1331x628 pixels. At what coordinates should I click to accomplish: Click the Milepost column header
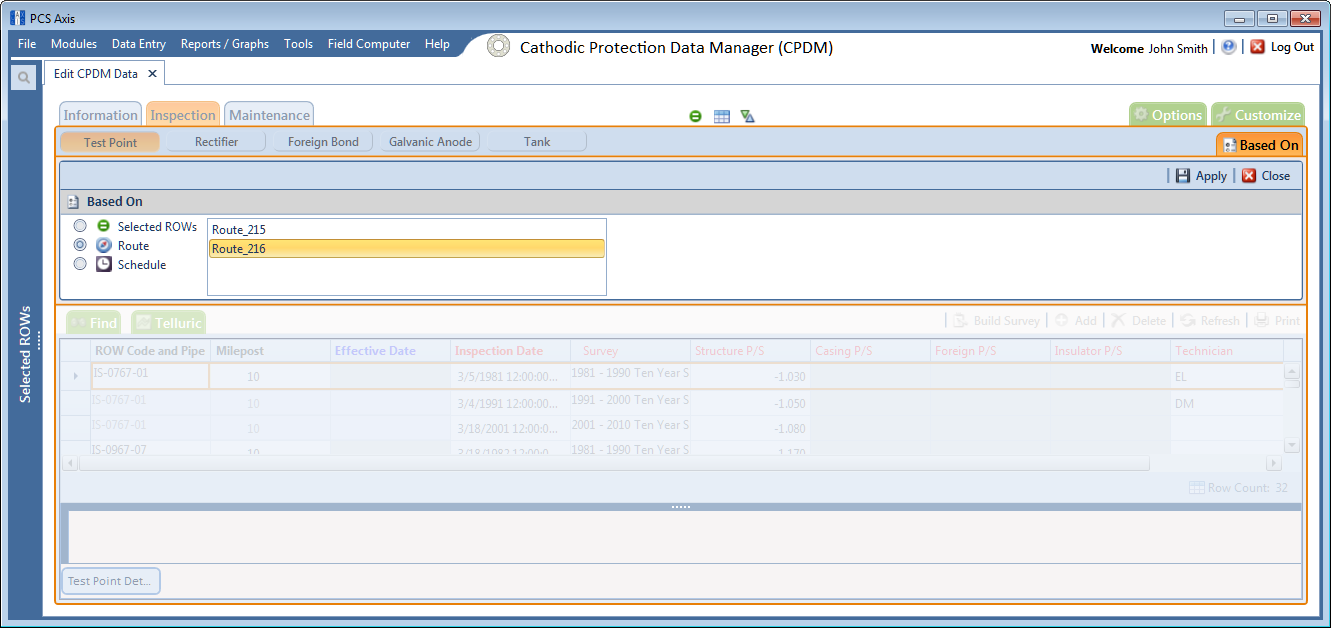[x=270, y=351]
